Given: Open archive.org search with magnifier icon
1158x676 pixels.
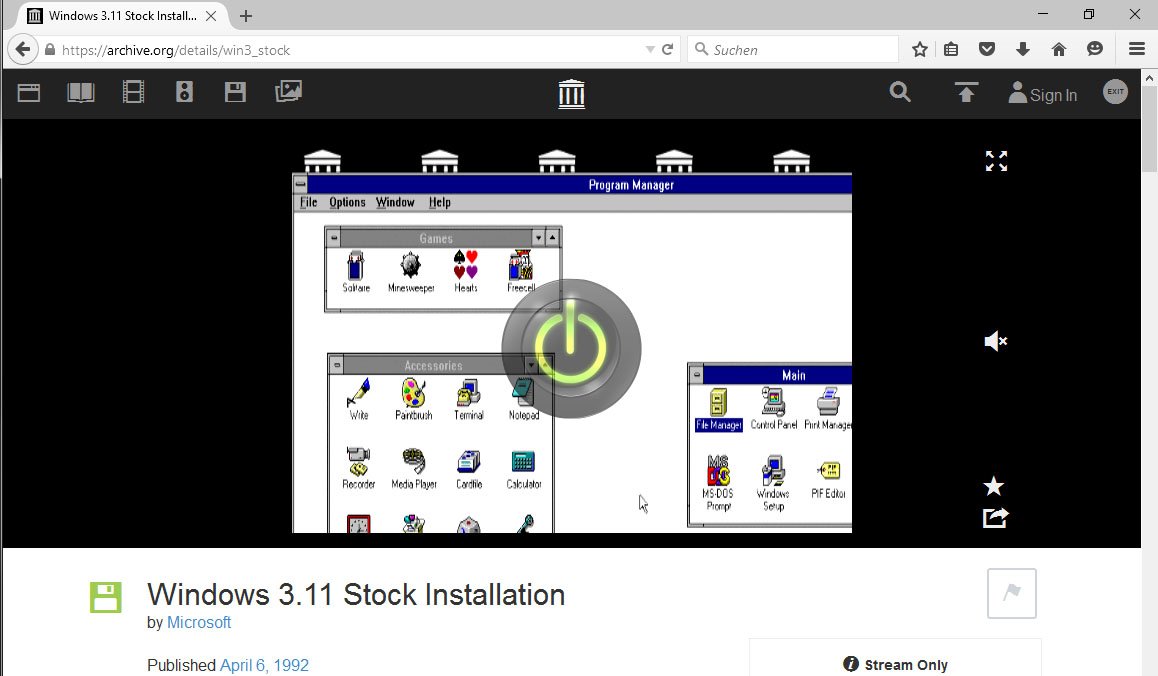Looking at the screenshot, I should [x=899, y=92].
